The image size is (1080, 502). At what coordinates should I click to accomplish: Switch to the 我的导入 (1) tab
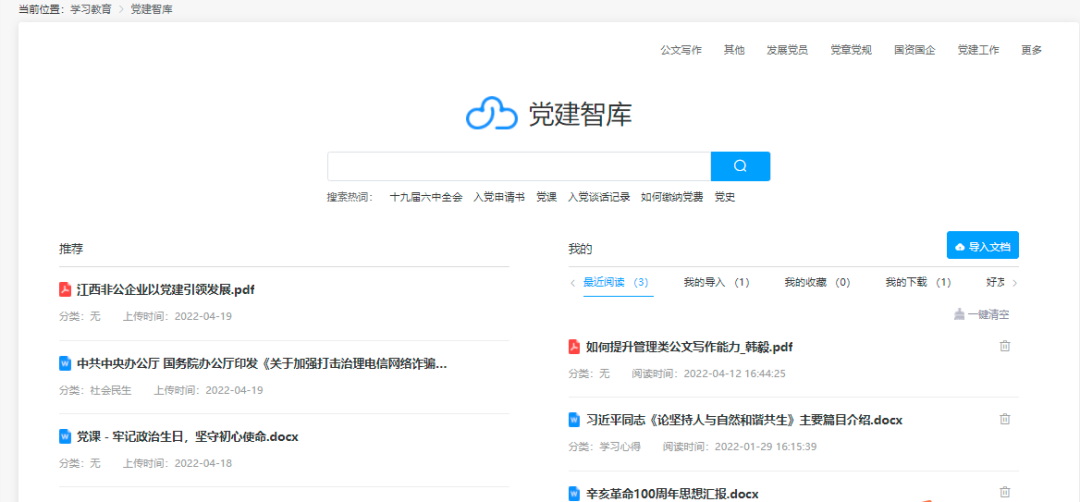tap(716, 282)
